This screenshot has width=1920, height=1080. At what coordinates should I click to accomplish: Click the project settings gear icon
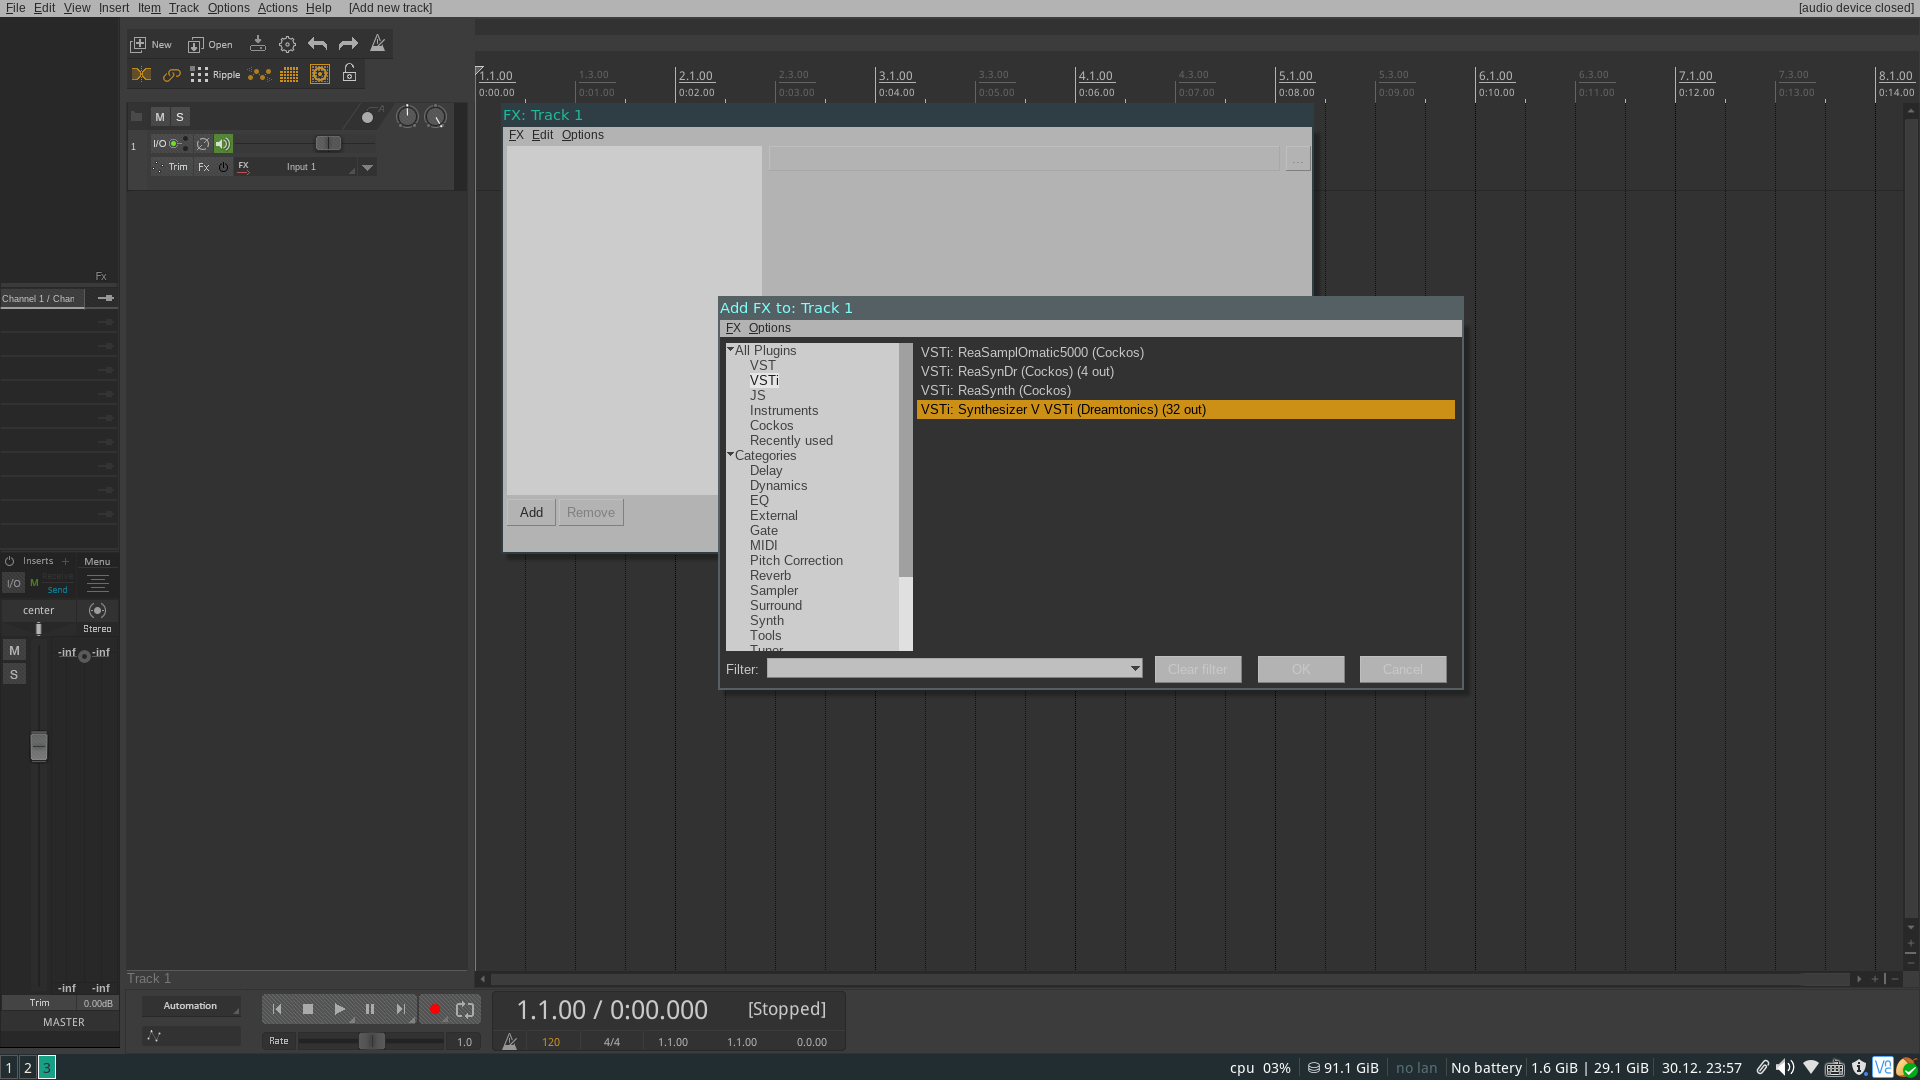(287, 44)
